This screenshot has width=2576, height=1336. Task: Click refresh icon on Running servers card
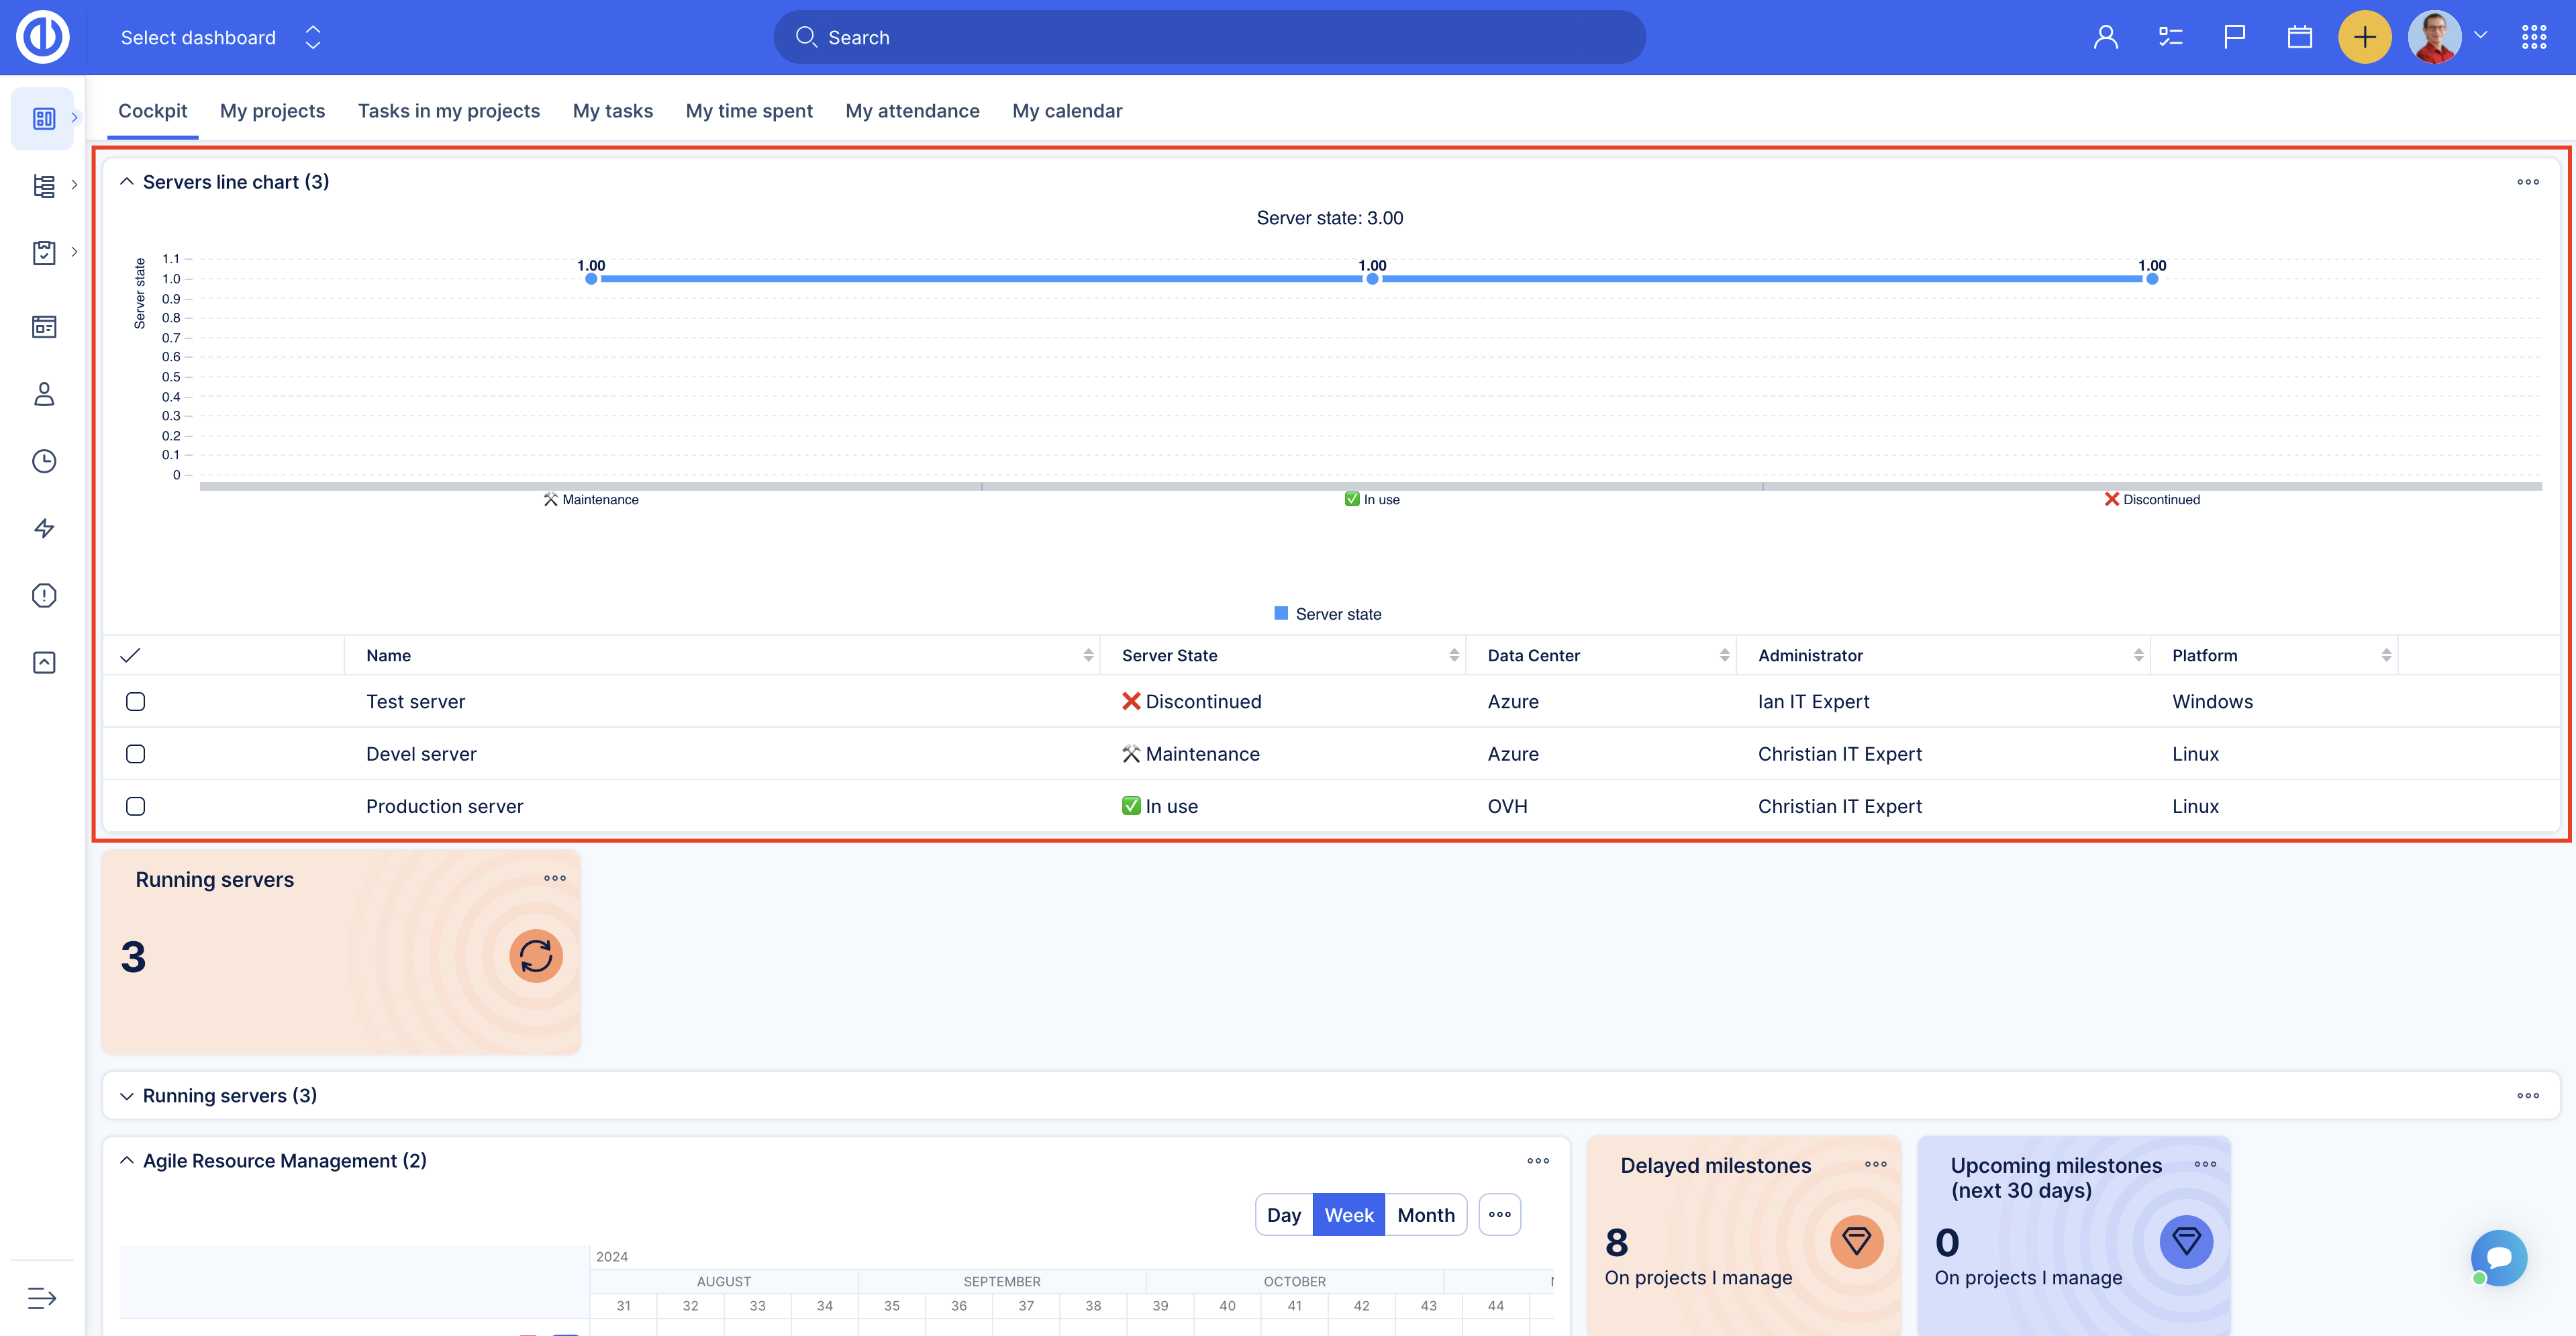click(536, 956)
